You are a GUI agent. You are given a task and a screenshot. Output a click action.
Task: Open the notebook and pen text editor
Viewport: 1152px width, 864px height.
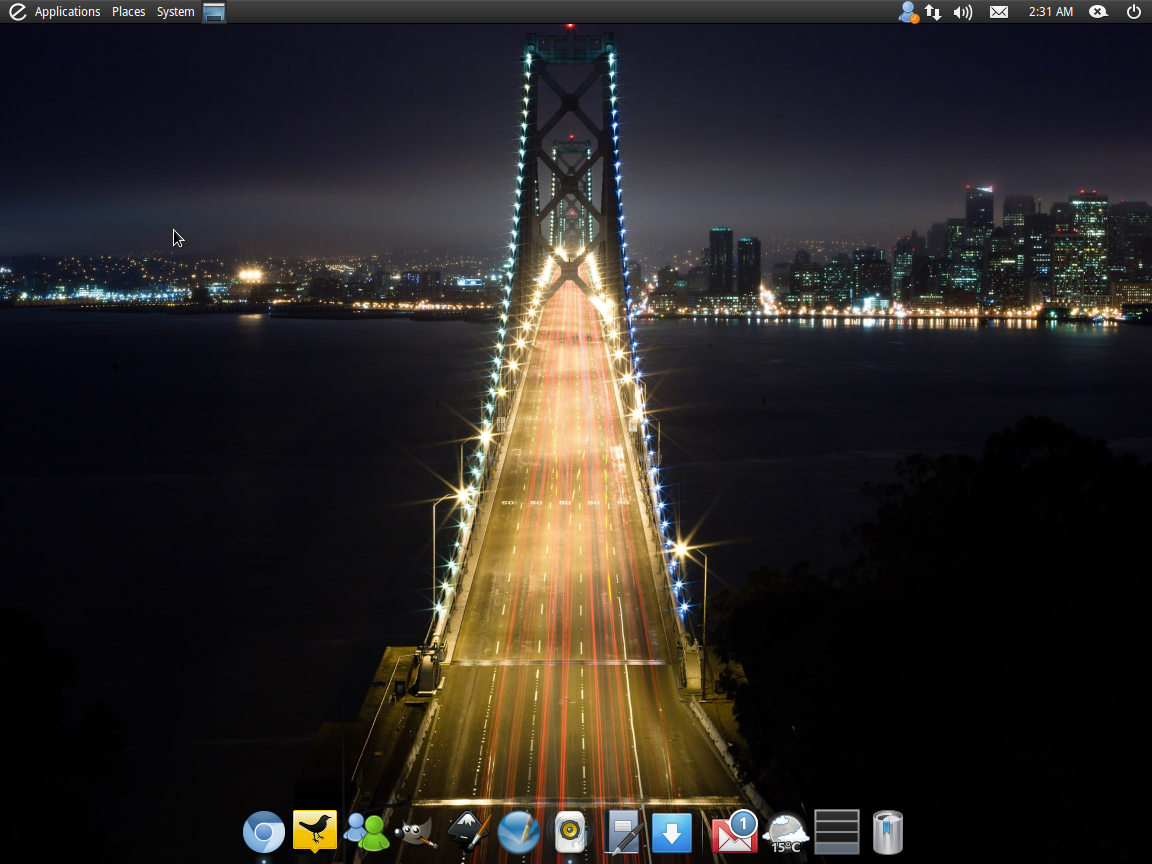622,832
